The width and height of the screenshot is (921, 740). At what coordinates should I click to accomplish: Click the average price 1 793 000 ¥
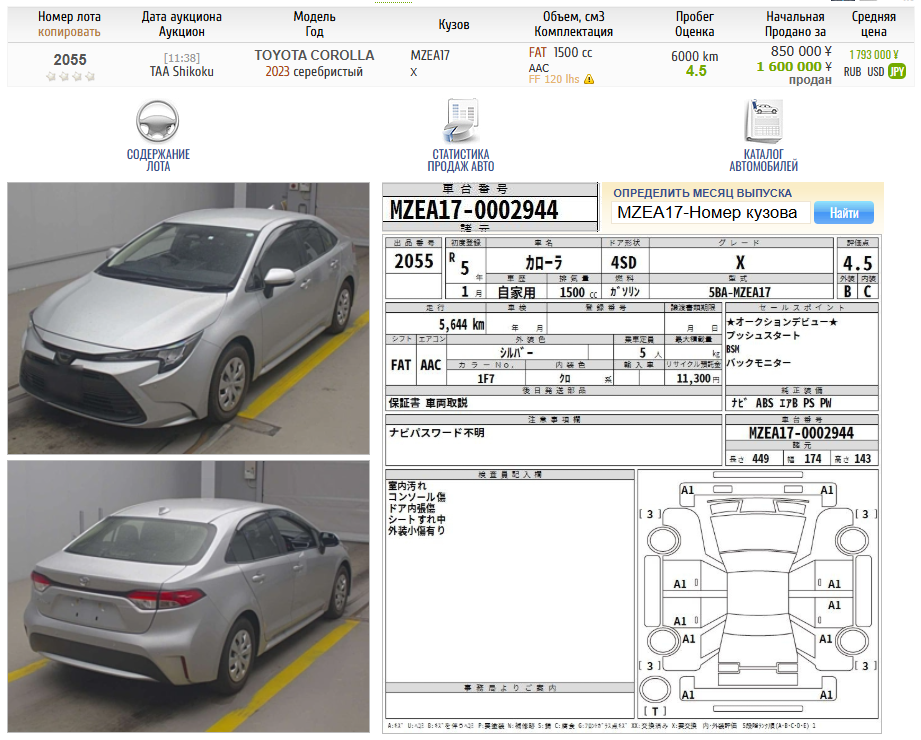pos(873,56)
